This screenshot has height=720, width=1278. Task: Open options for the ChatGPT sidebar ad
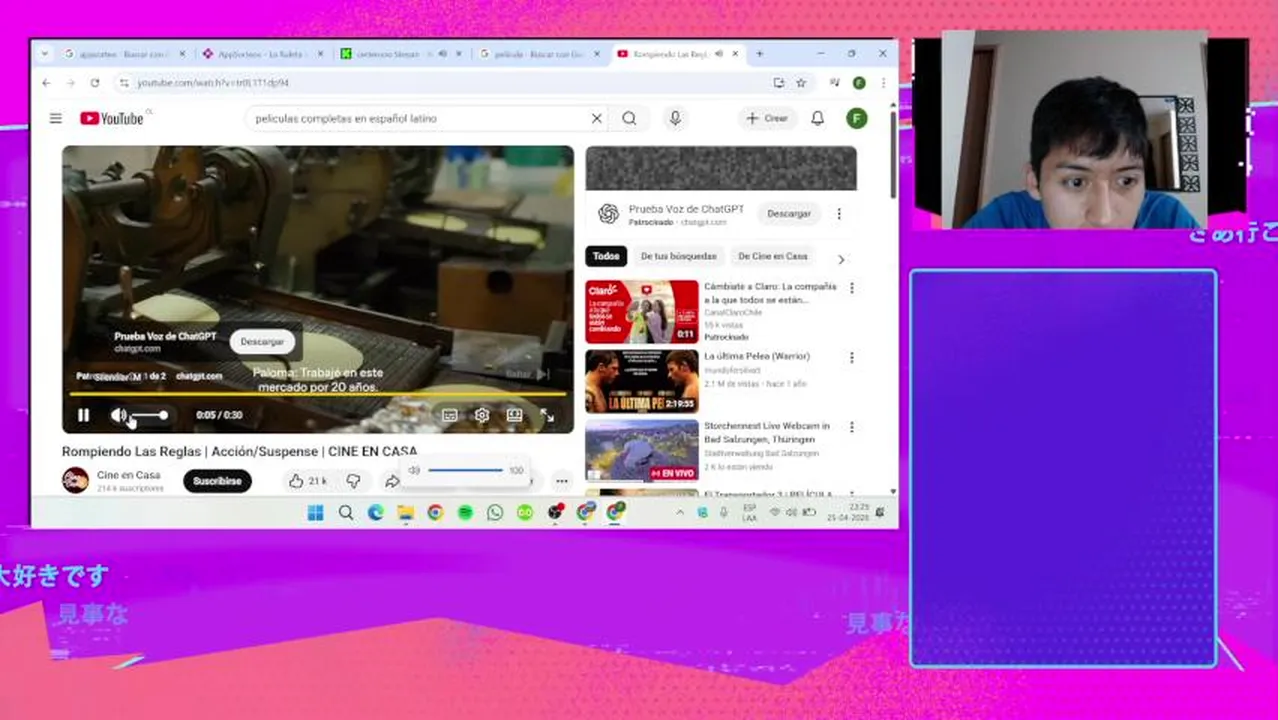pyautogui.click(x=839, y=214)
